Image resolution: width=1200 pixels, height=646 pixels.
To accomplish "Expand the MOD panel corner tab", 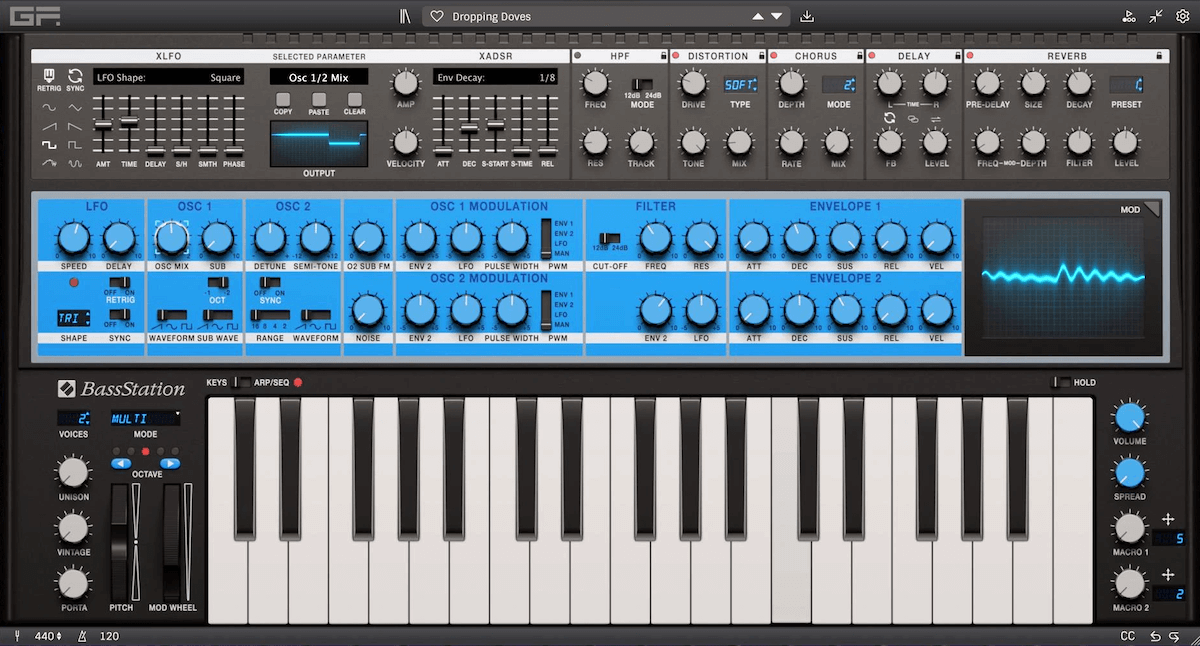I will 1152,209.
